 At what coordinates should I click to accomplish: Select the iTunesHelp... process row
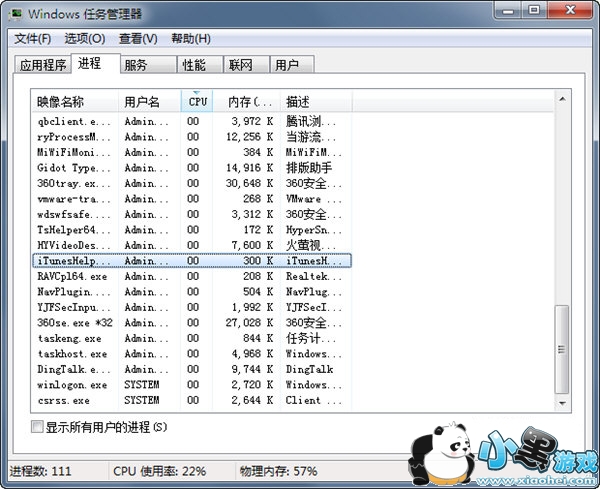click(191, 261)
